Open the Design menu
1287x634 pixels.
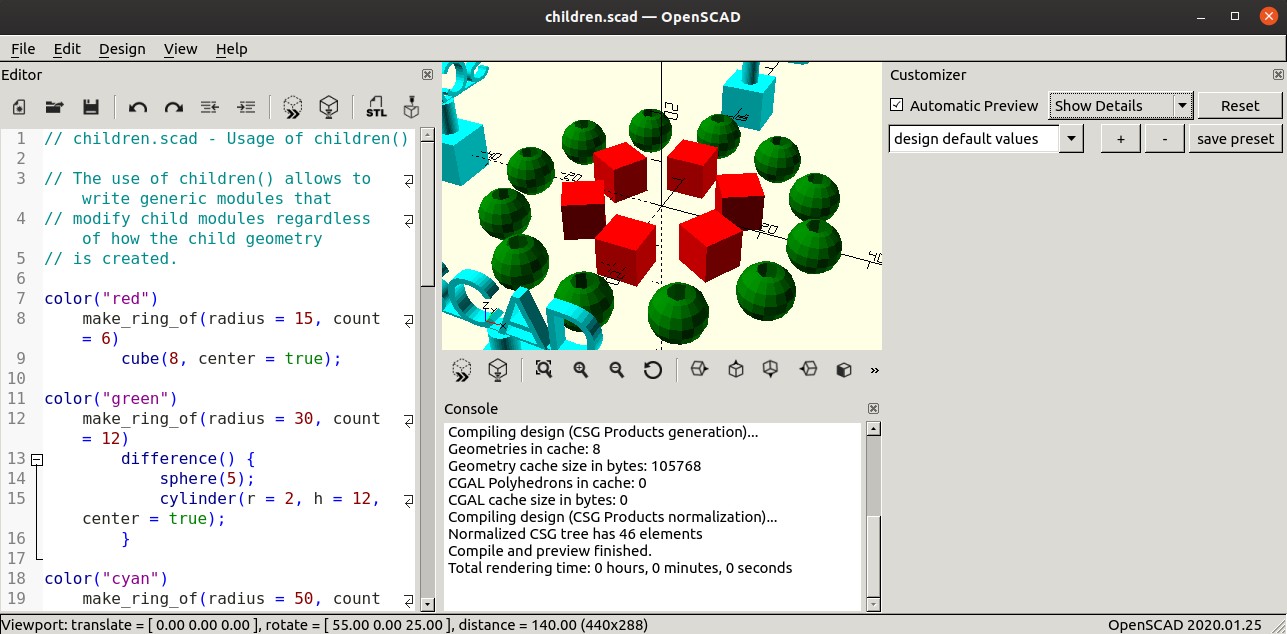click(x=122, y=49)
